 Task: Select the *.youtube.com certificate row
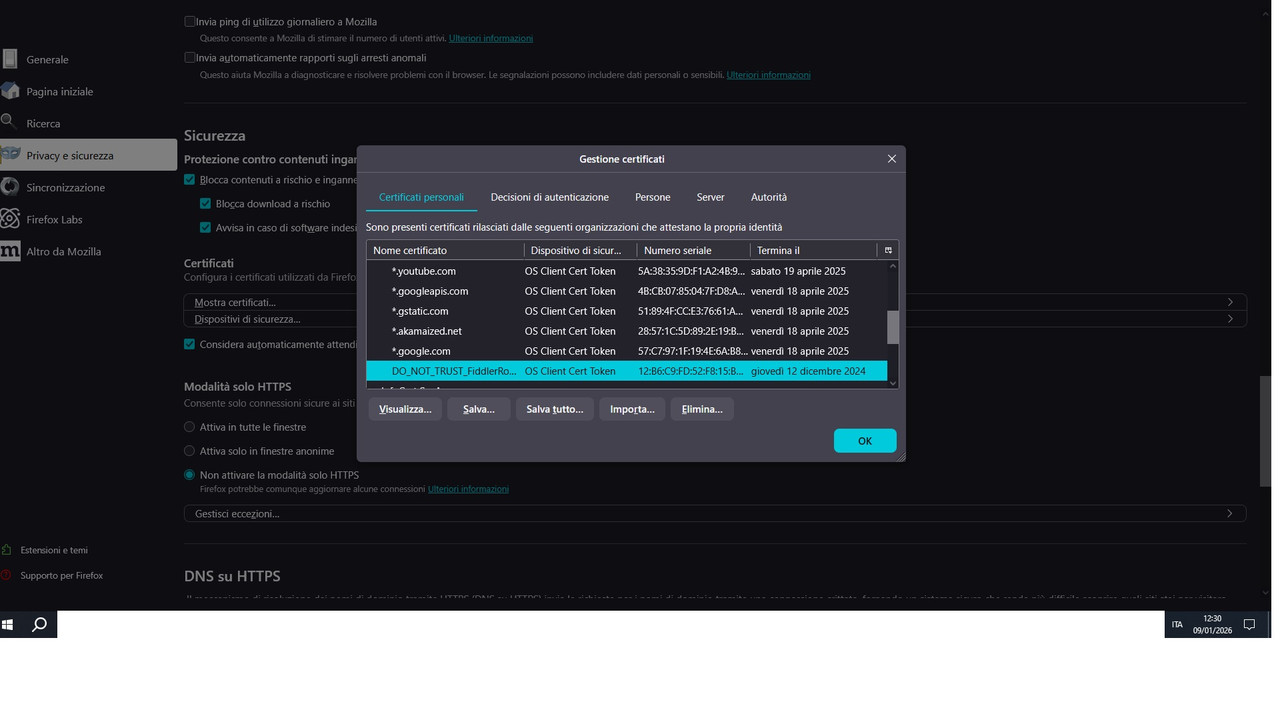coord(627,271)
